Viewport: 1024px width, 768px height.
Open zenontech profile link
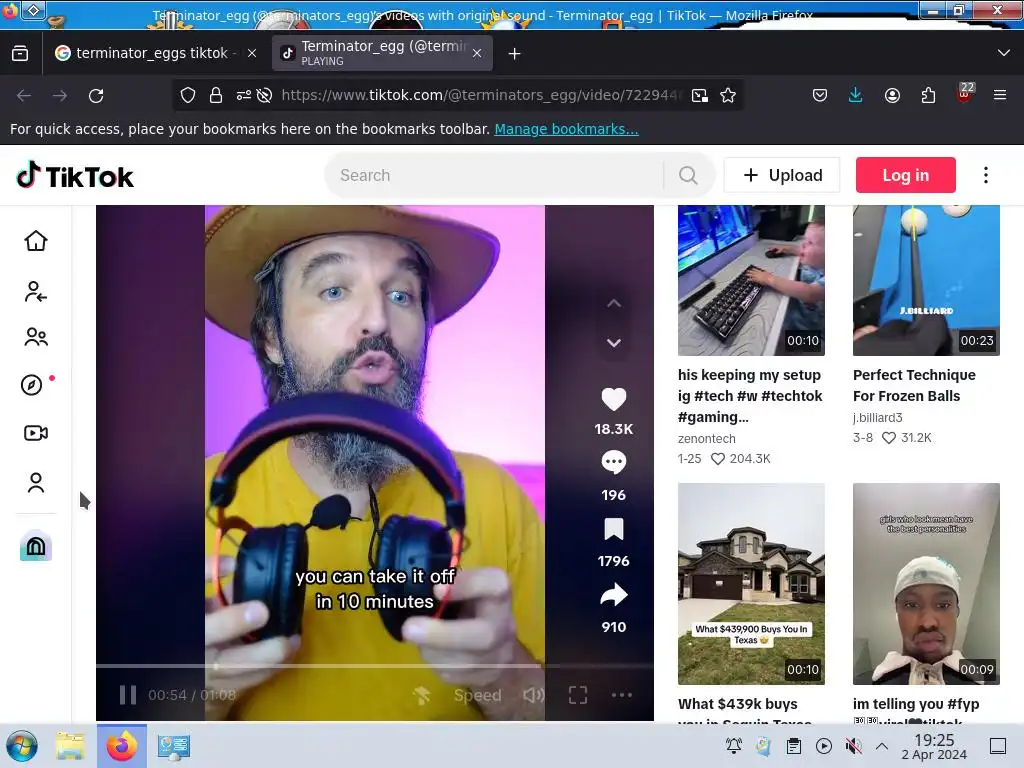[707, 439]
